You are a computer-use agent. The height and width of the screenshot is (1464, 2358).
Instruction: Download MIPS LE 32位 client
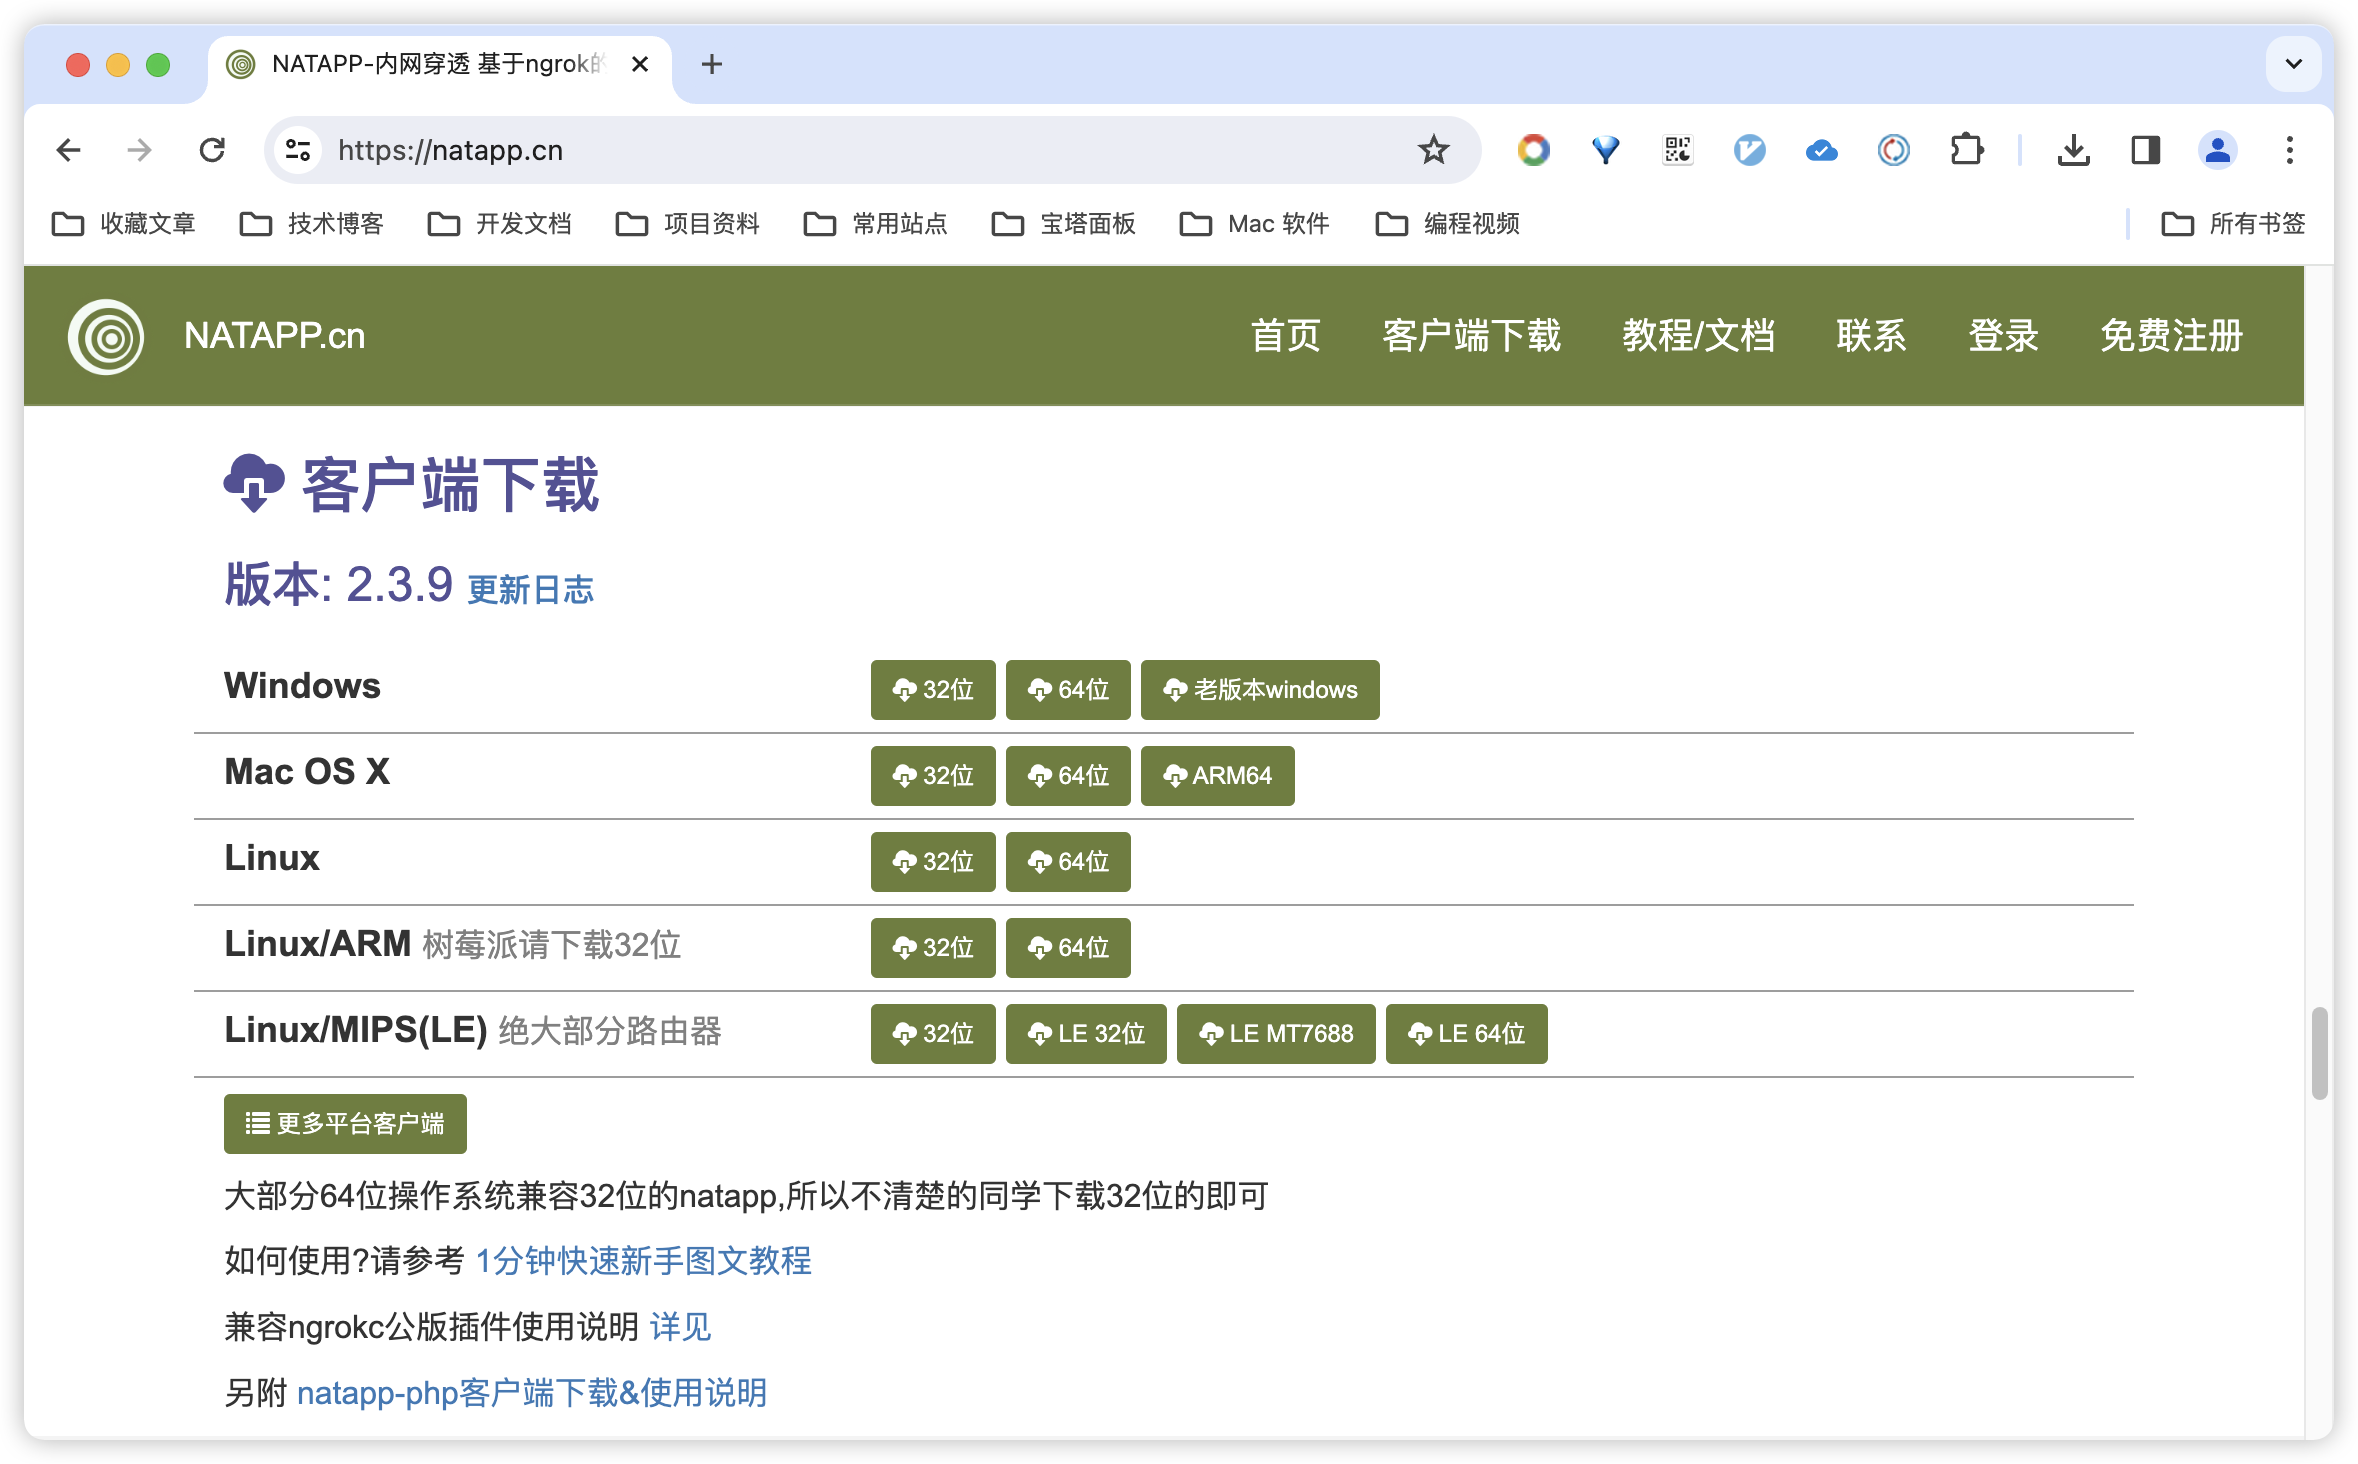coord(1086,1034)
